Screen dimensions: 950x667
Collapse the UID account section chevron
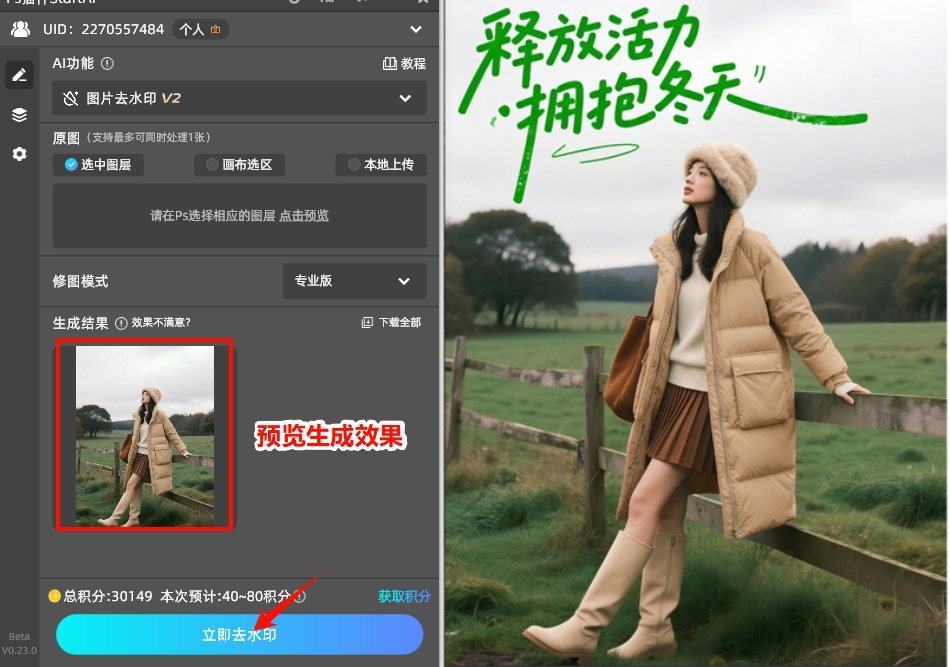coord(417,29)
